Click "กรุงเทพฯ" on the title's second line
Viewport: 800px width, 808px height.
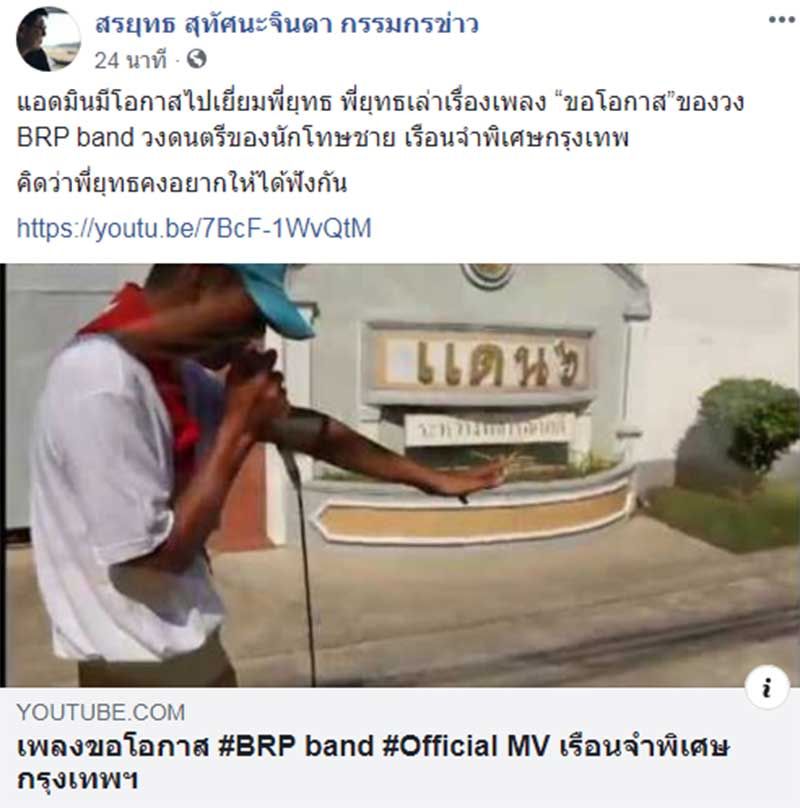point(78,780)
